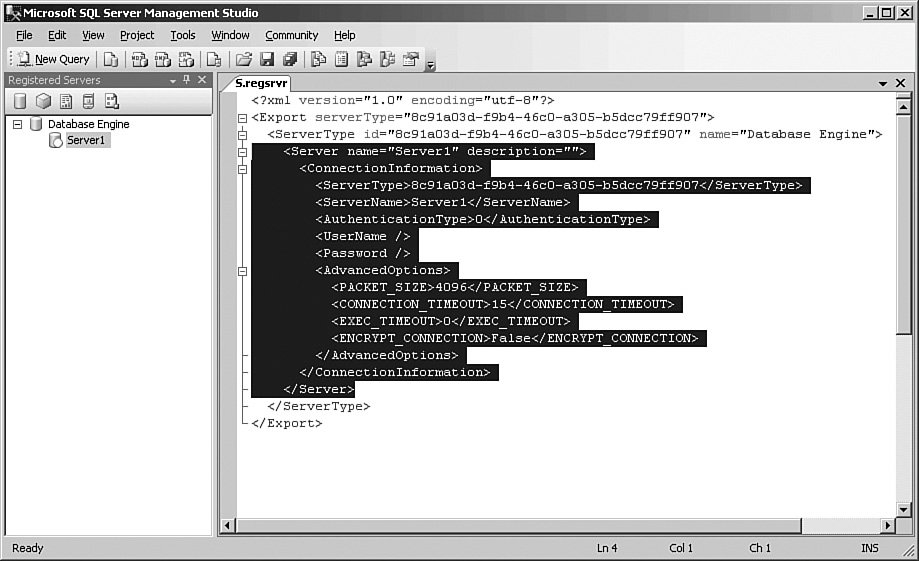Select Integration Services server type icon

point(111,101)
